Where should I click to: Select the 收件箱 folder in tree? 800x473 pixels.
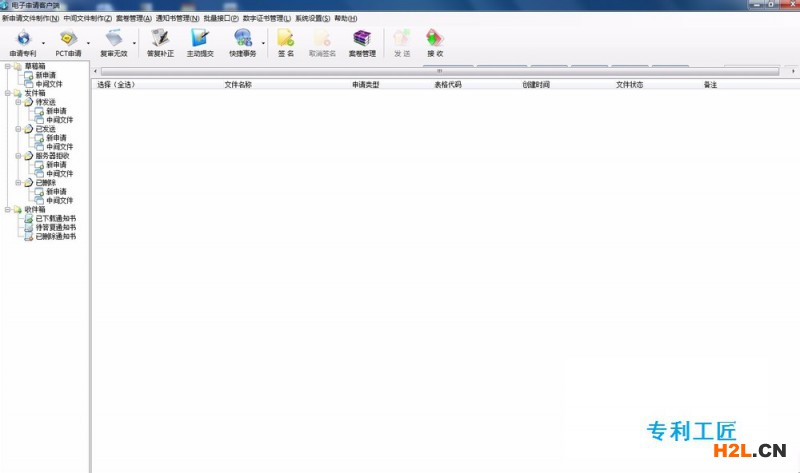[35, 210]
